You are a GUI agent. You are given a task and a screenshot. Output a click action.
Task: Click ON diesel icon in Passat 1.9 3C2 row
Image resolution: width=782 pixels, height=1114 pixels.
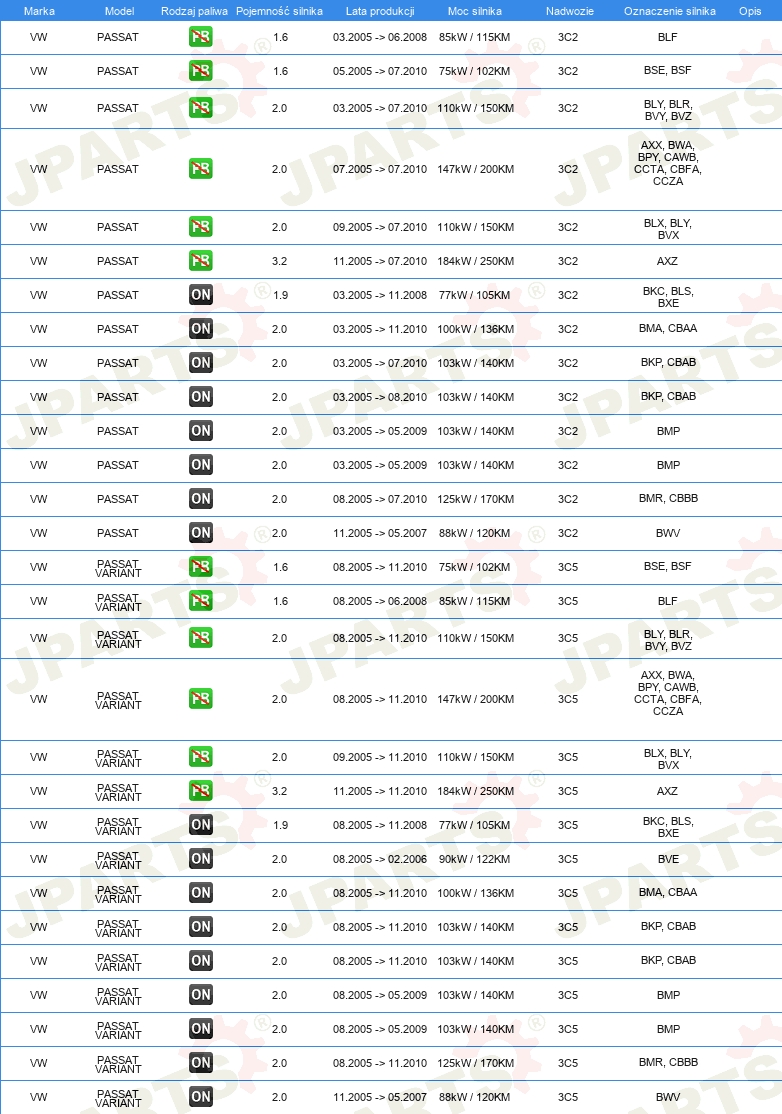(x=201, y=295)
